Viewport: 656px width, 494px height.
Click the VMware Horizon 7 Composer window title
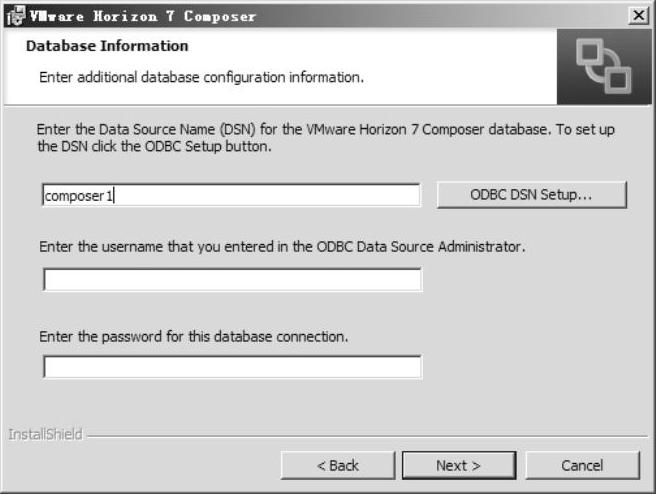(142, 16)
